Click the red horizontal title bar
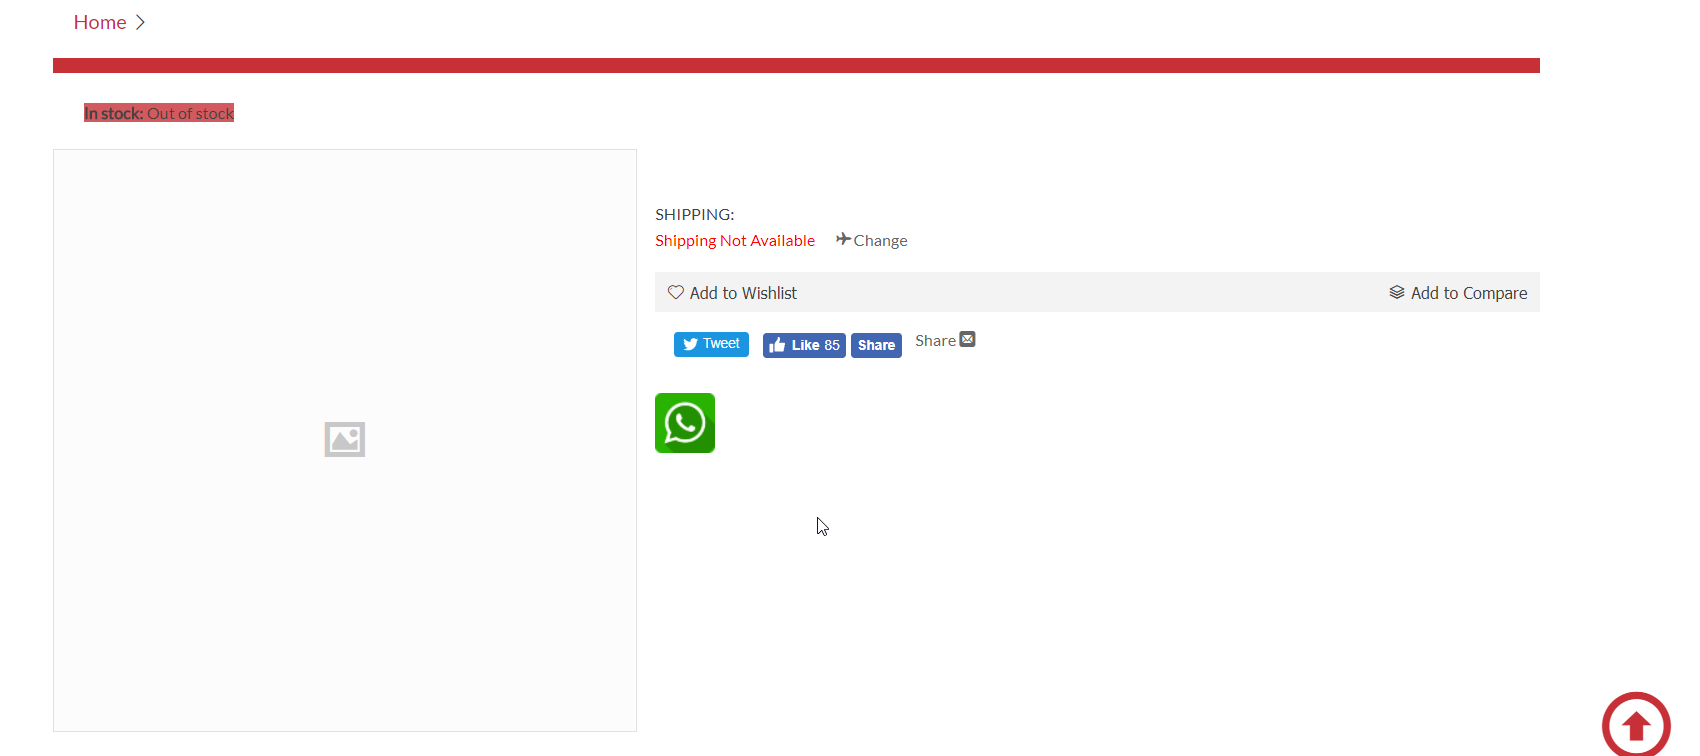Screen dimensions: 1700x756 pyautogui.click(x=796, y=65)
